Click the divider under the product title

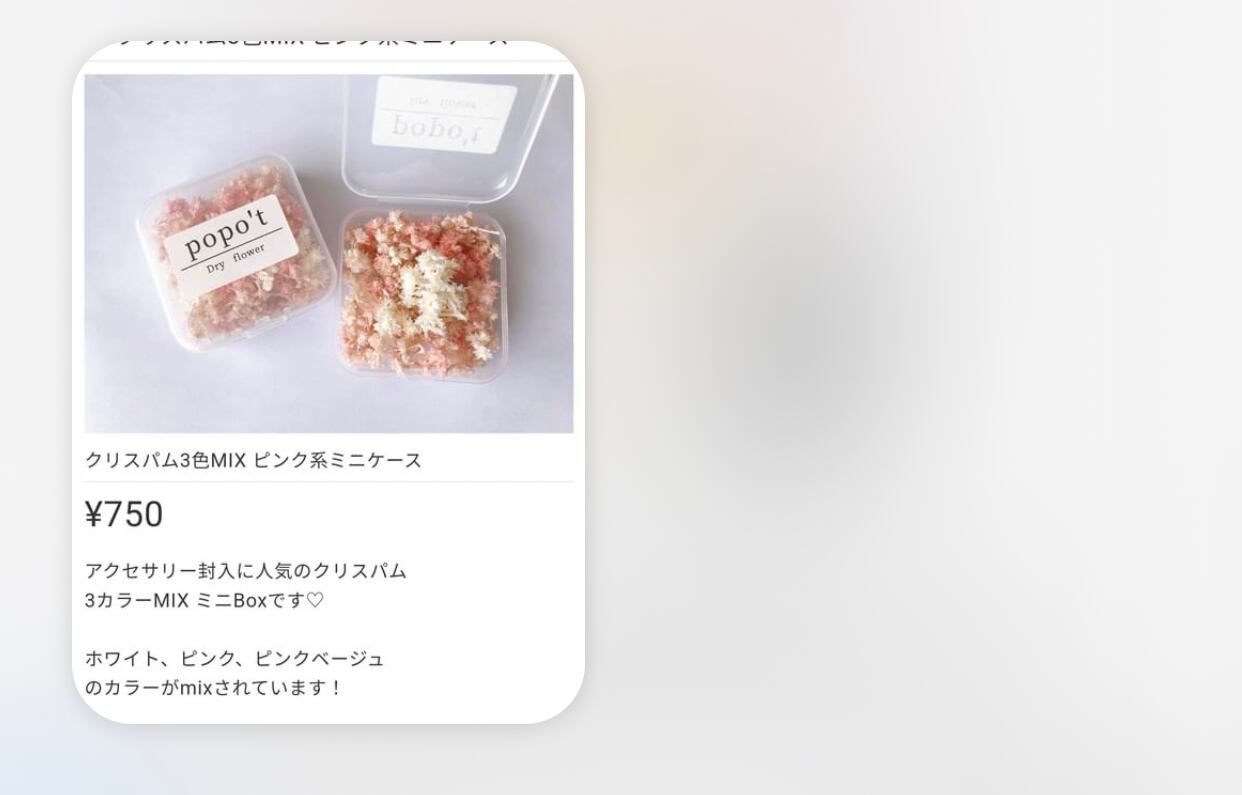[x=329, y=482]
